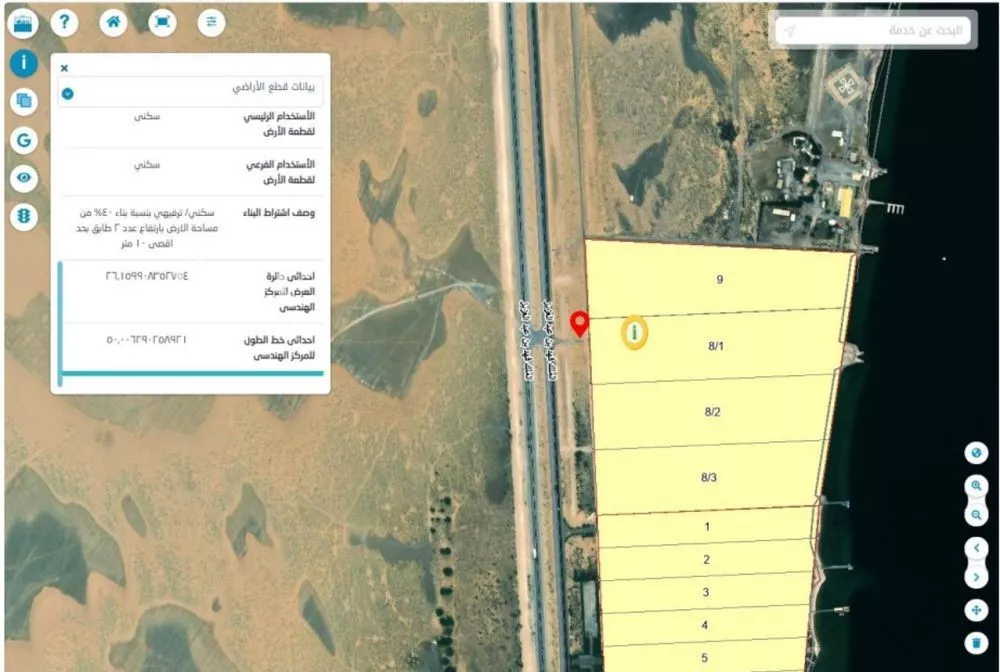The width and height of the screenshot is (1000, 672).
Task: Click the right chevron arrow on the right edge
Action: 977,577
